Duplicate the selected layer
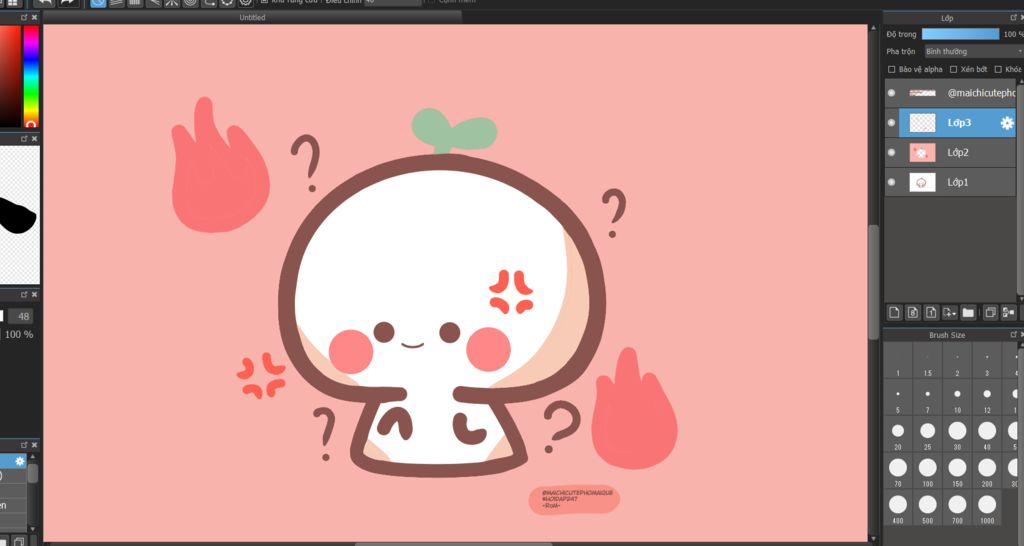1024x546 pixels. click(990, 313)
